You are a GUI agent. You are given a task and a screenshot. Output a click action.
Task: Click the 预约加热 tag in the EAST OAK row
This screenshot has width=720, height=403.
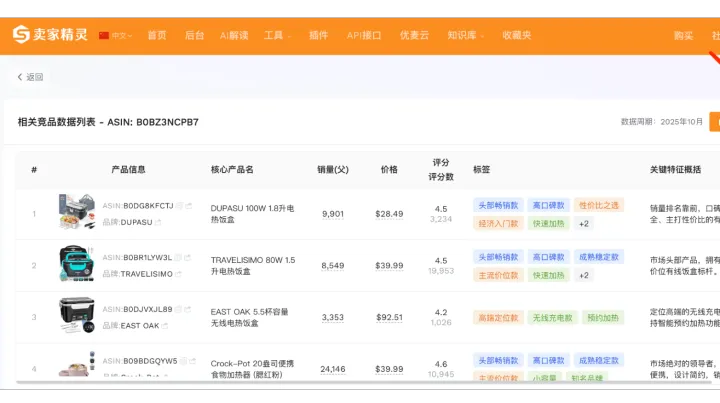click(x=603, y=318)
